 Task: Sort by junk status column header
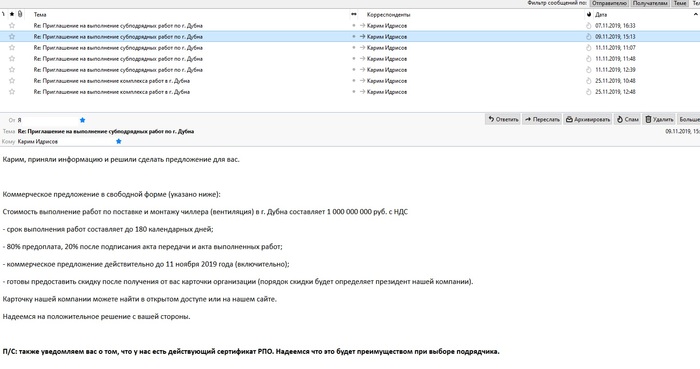[589, 14]
